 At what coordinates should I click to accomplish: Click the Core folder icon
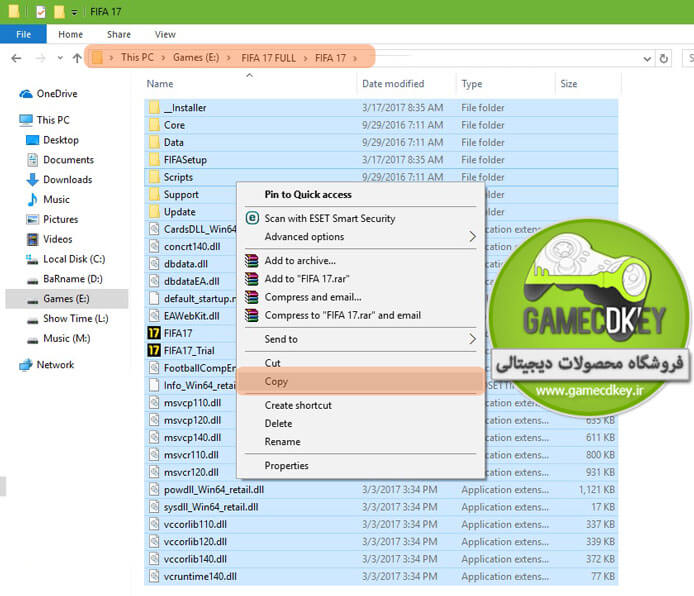pyautogui.click(x=154, y=125)
